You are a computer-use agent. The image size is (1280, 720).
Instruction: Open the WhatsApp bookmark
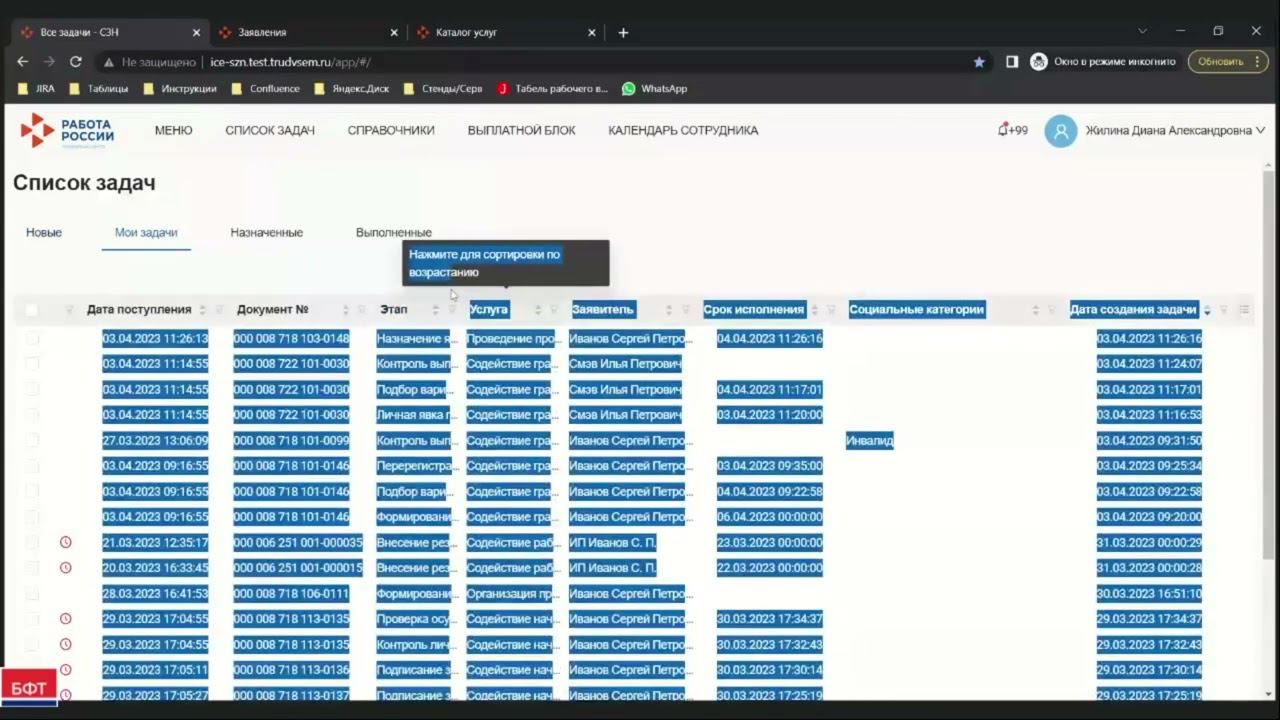click(654, 88)
